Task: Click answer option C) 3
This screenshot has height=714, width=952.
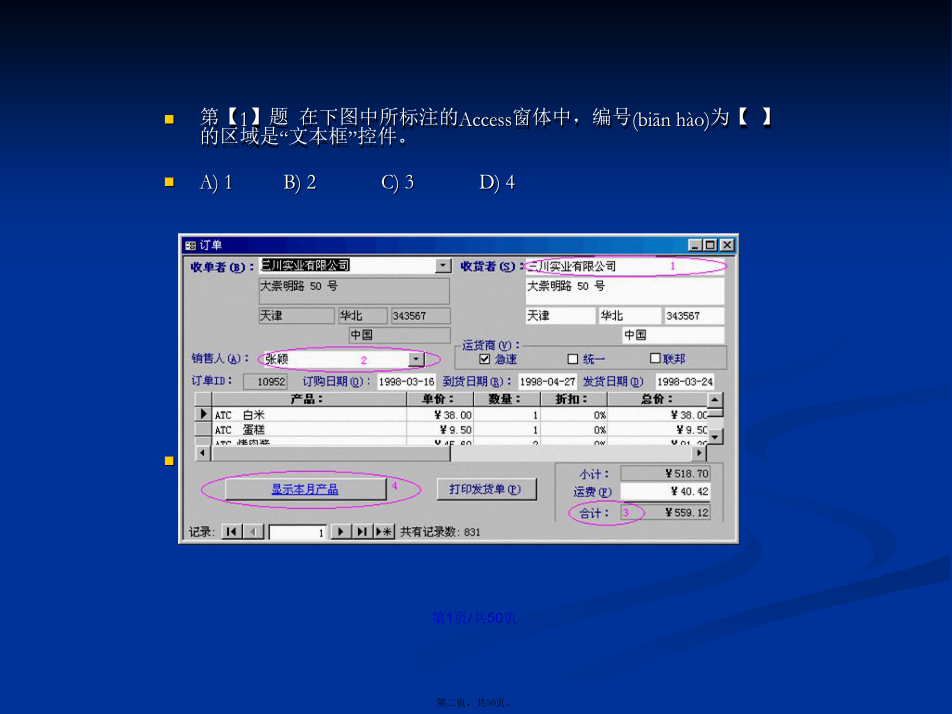Action: [x=398, y=182]
